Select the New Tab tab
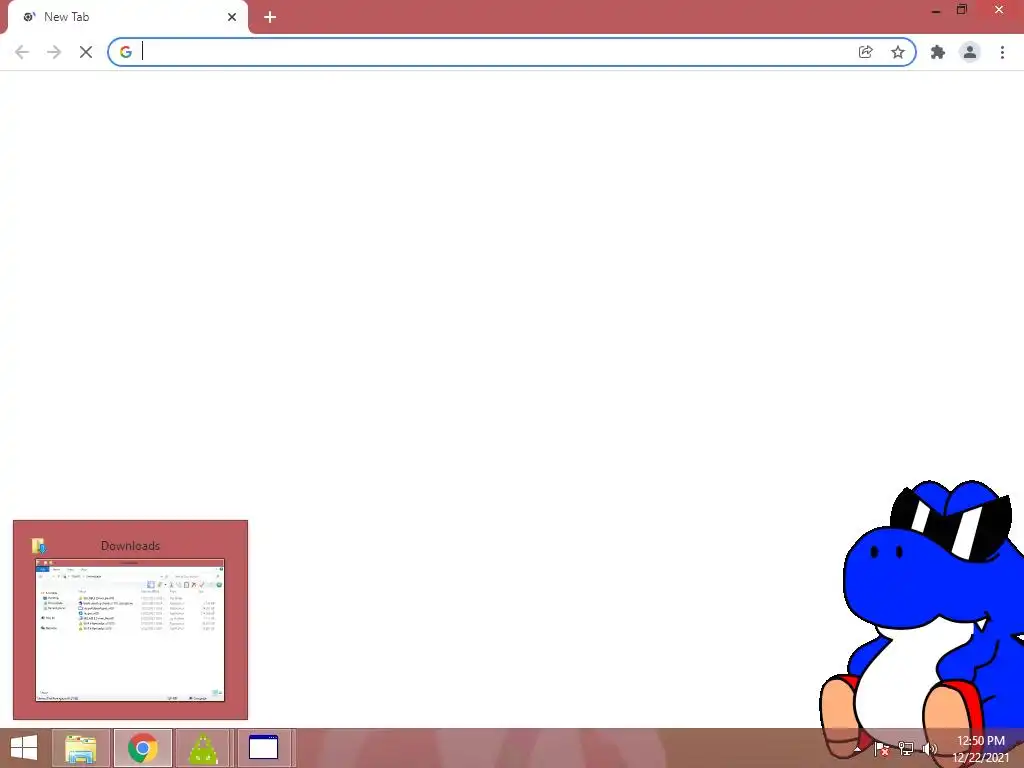 [127, 17]
